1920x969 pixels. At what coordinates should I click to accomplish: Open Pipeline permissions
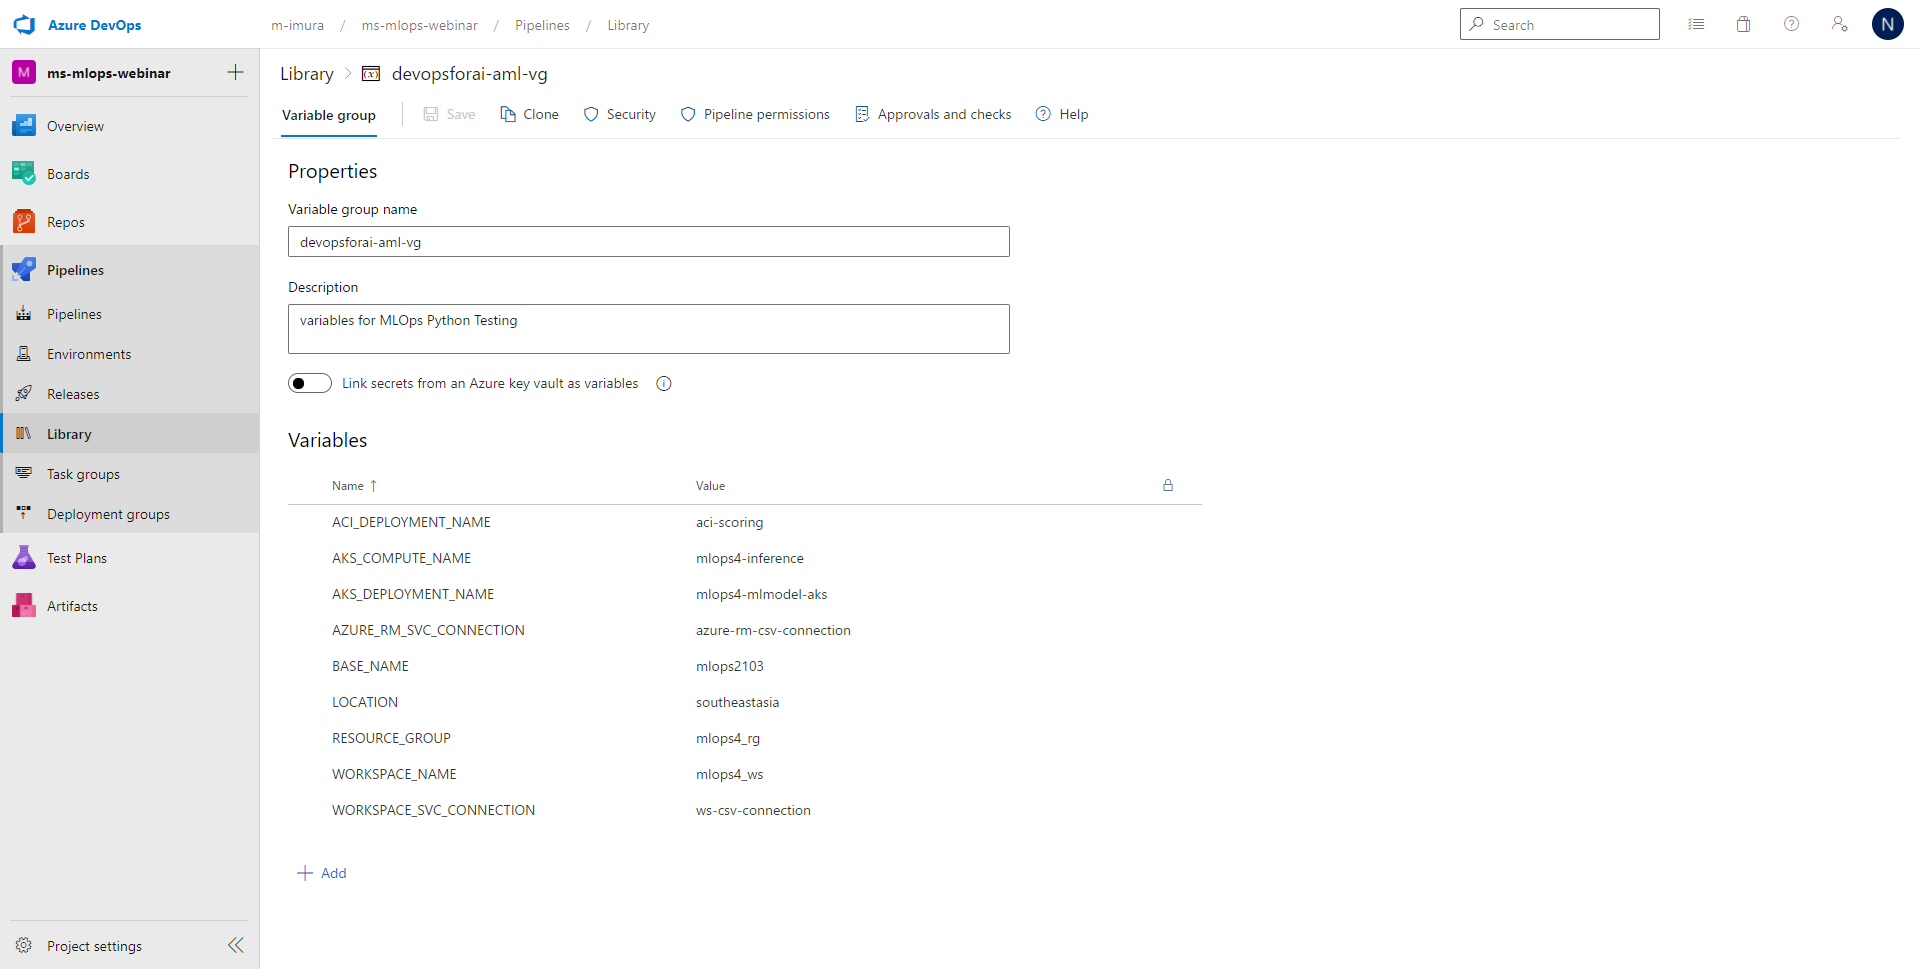pyautogui.click(x=755, y=115)
